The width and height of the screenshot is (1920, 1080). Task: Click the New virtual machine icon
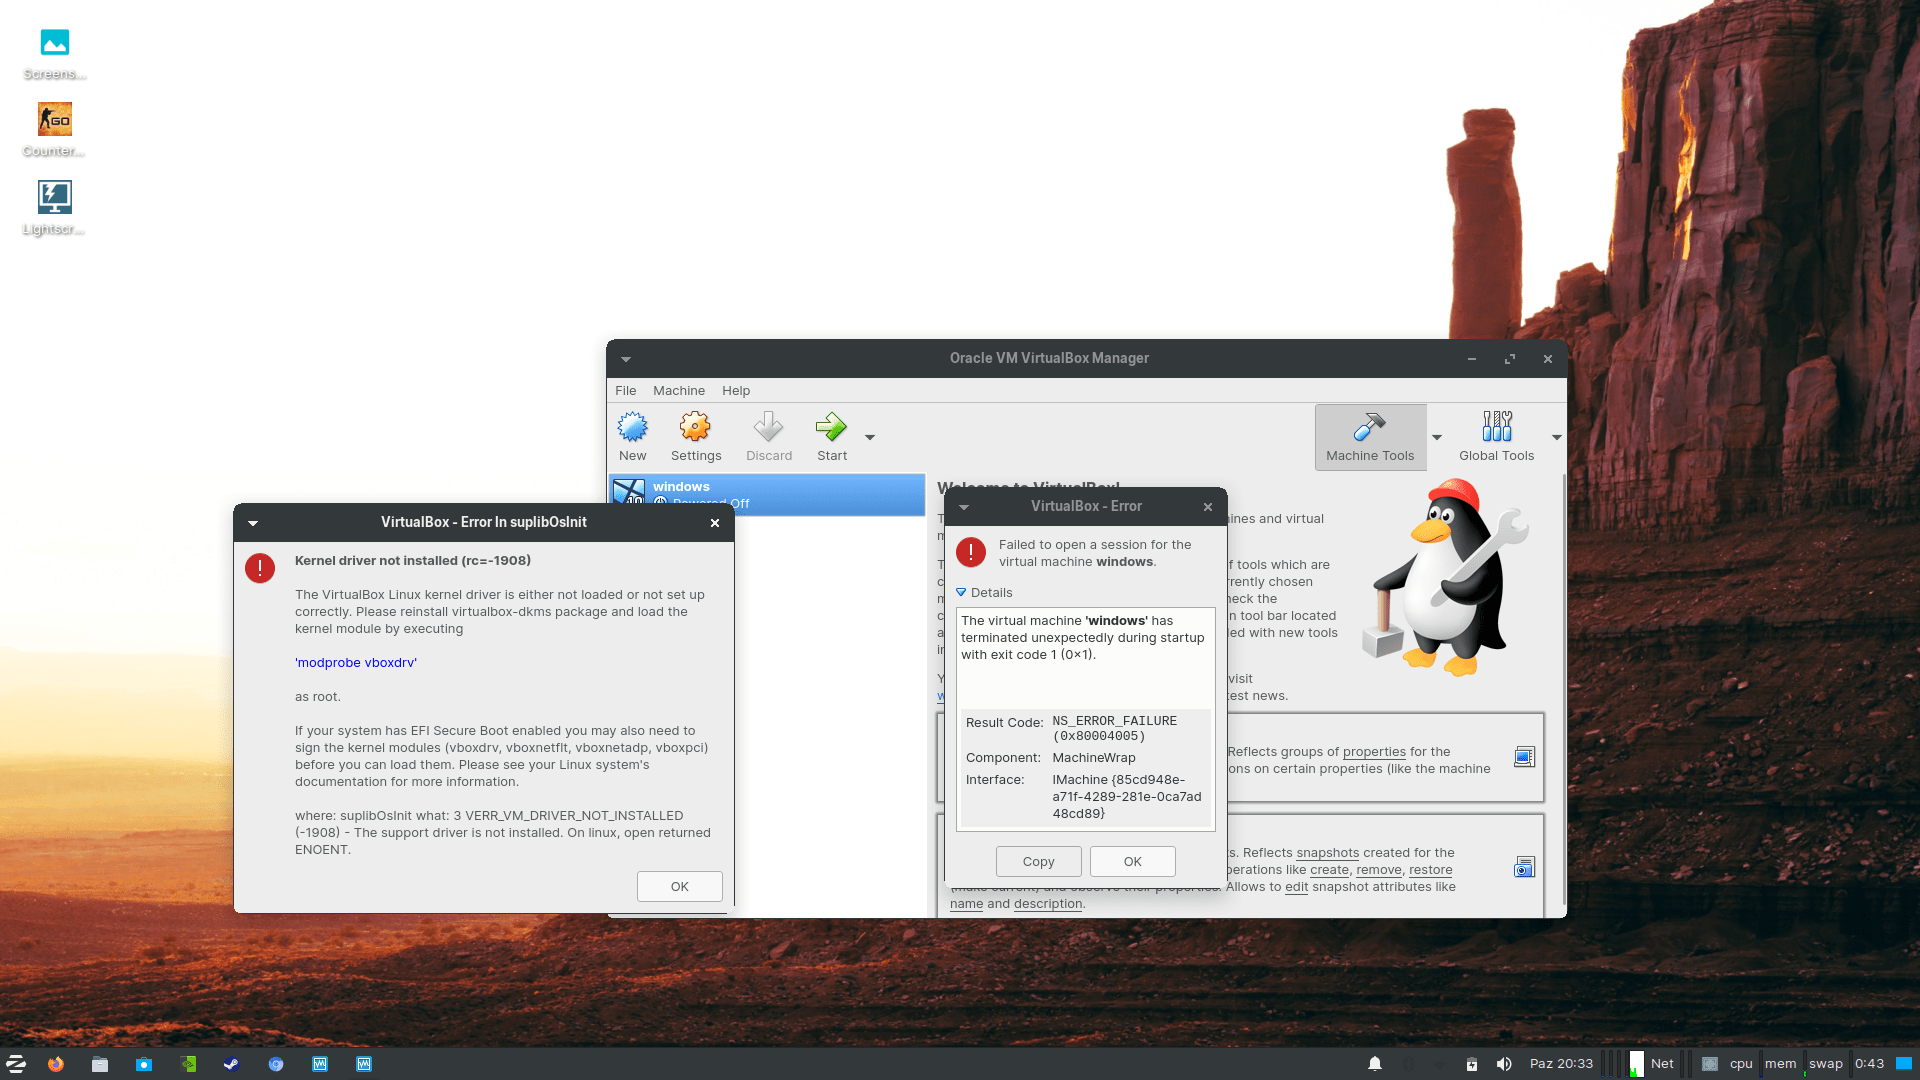(632, 428)
